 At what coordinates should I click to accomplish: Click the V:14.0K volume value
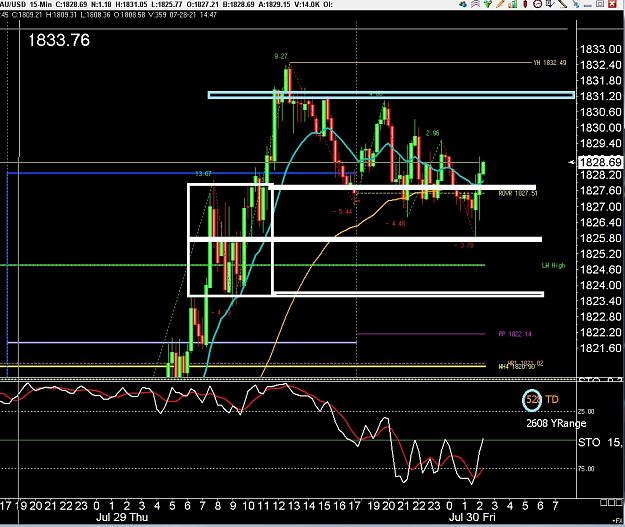point(309,4)
